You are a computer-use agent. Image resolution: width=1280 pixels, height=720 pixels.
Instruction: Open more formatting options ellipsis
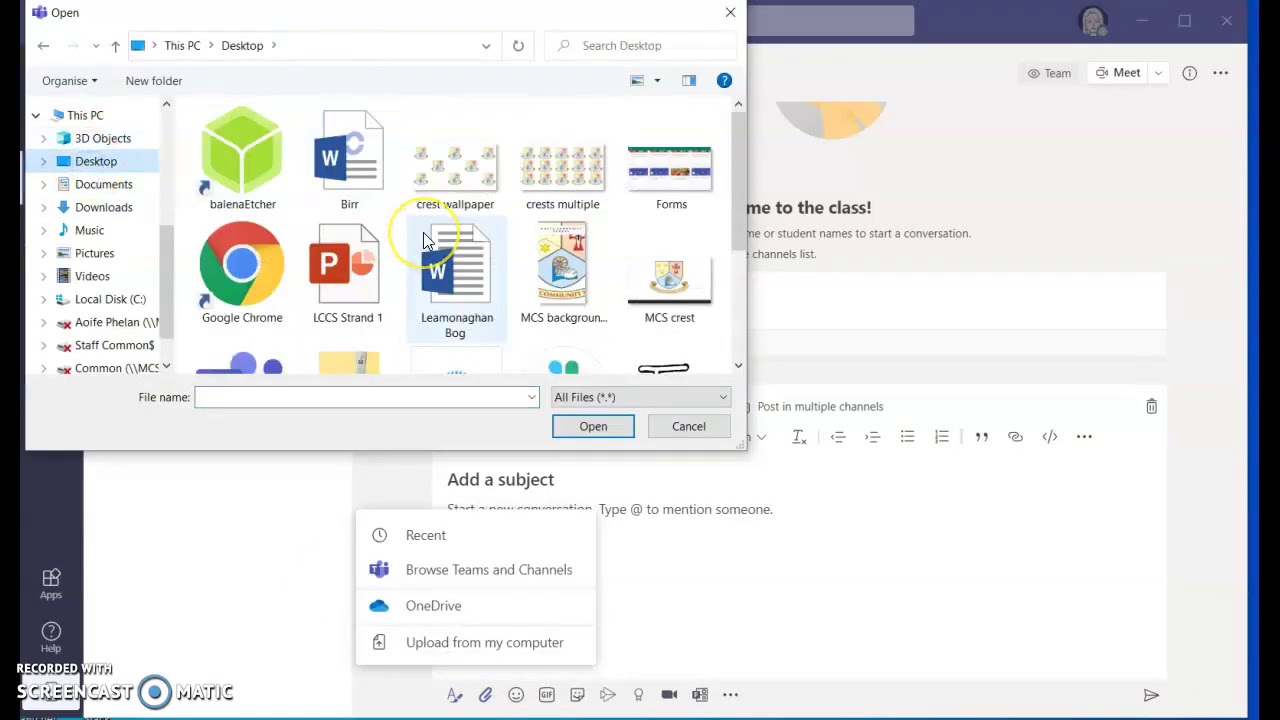1084,437
